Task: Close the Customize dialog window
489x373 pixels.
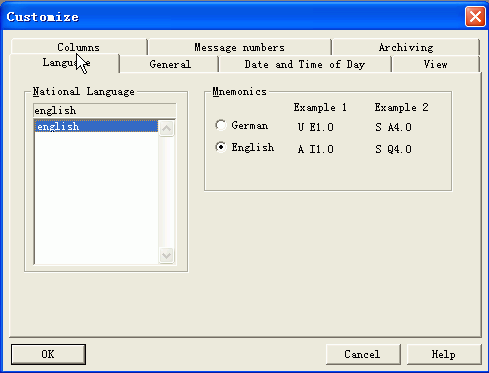Action: (x=475, y=17)
